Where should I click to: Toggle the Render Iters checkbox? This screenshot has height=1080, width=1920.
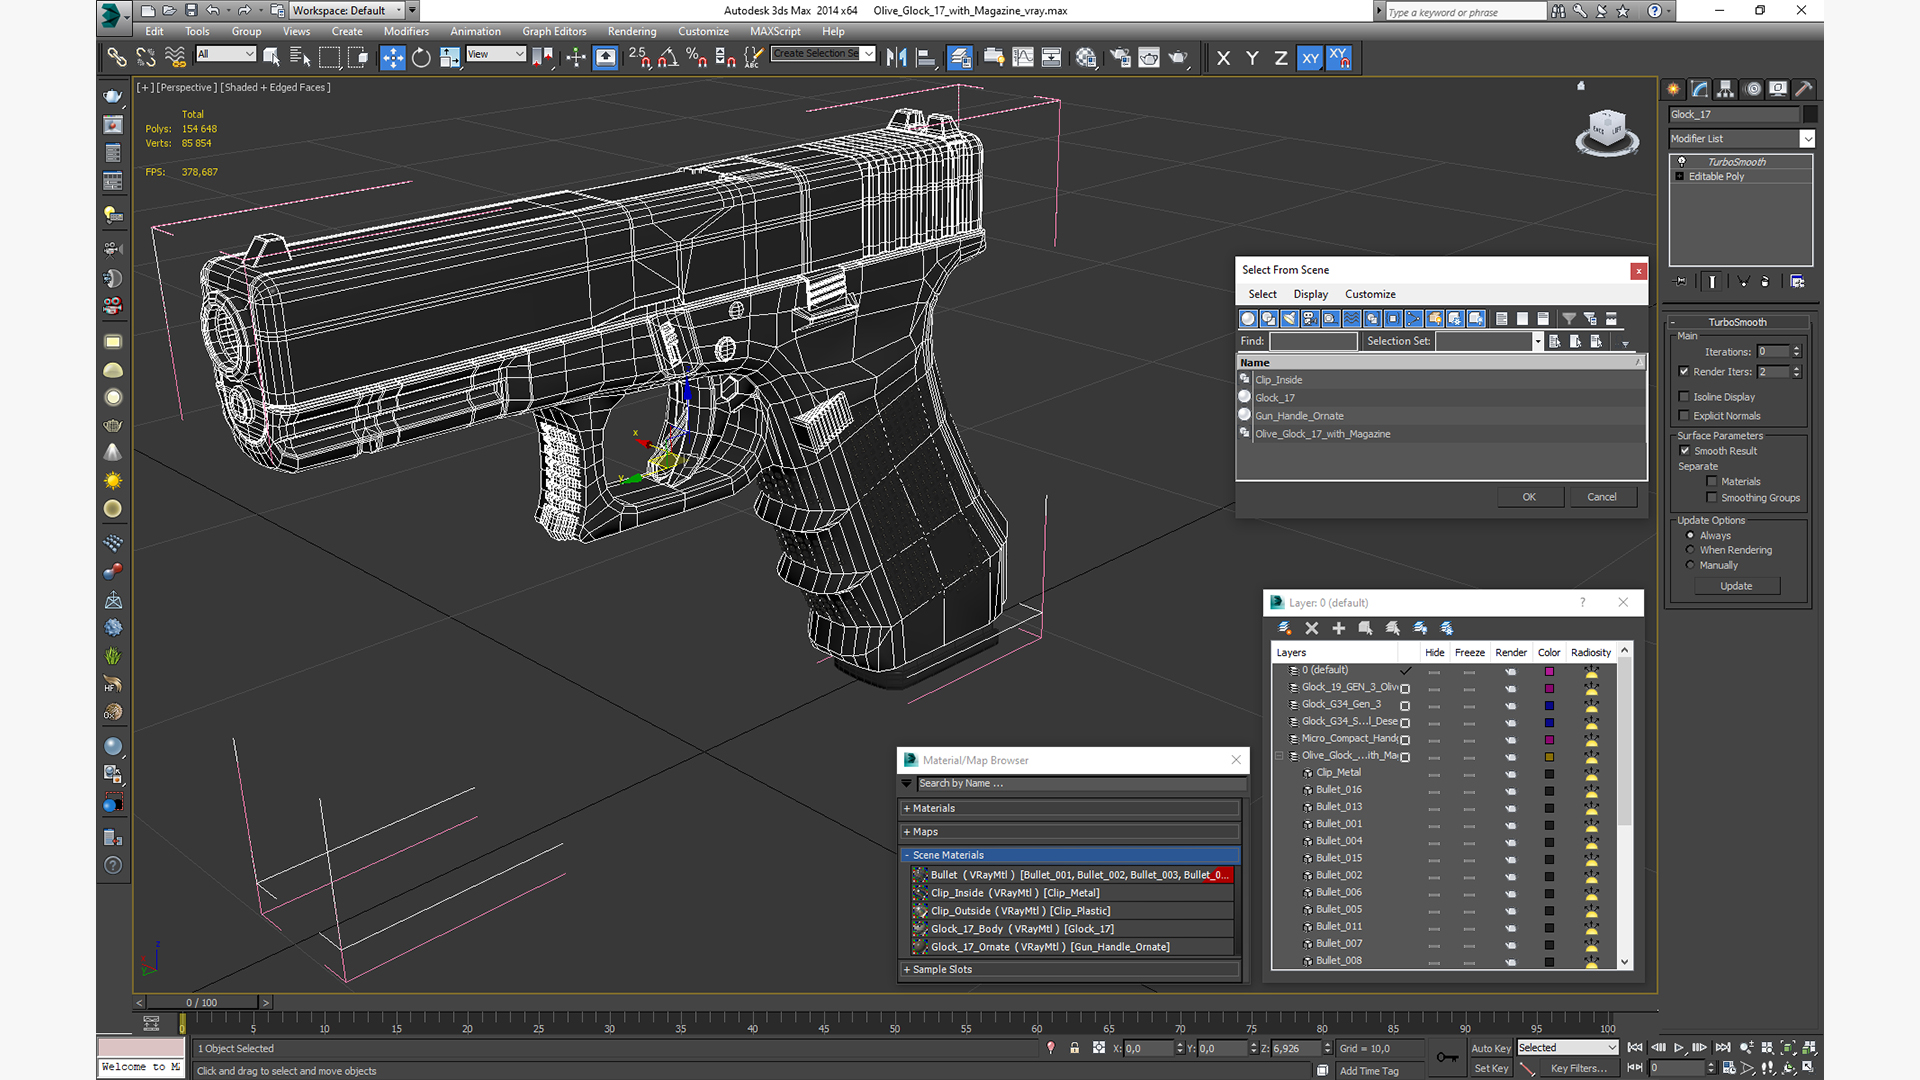pos(1684,372)
